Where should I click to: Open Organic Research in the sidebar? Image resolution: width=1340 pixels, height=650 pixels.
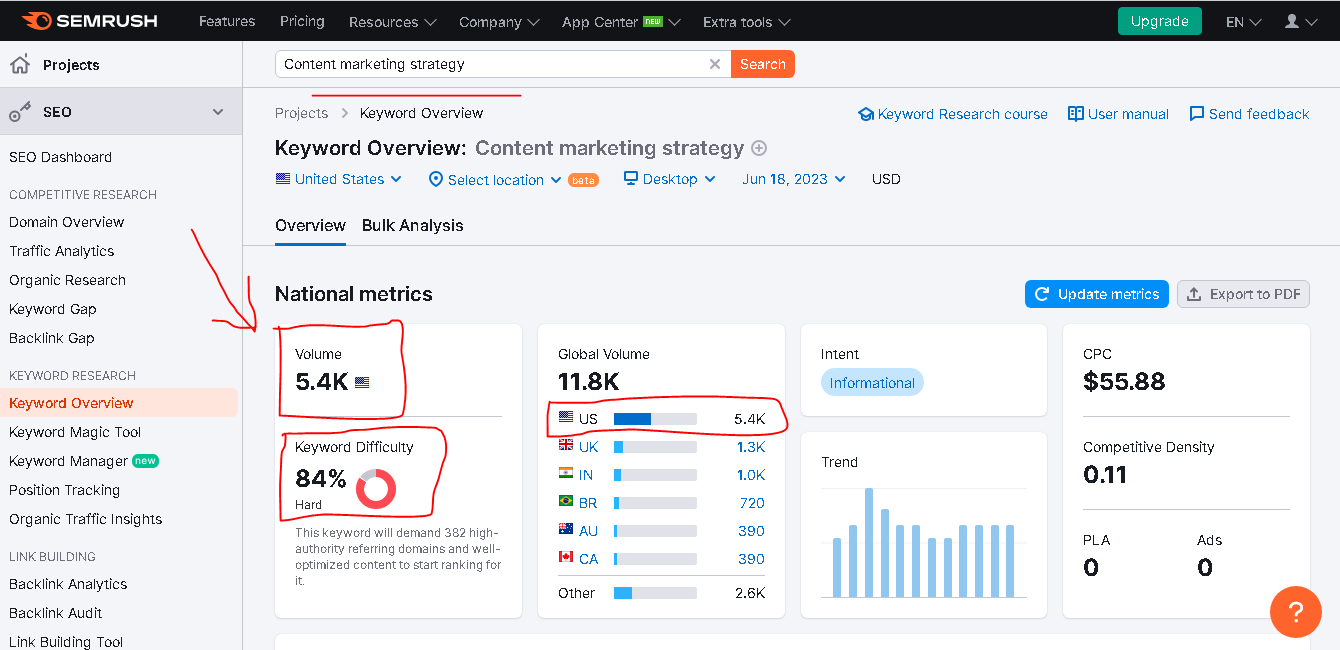pos(67,280)
